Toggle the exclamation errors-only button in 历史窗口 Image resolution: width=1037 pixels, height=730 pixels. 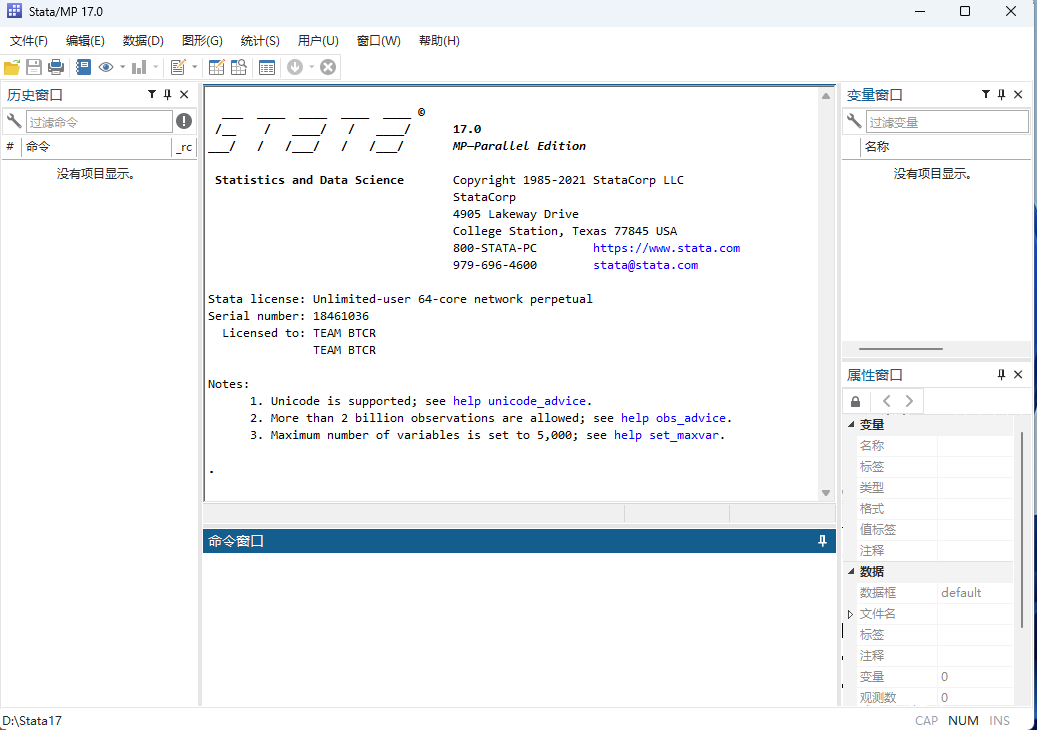click(184, 121)
